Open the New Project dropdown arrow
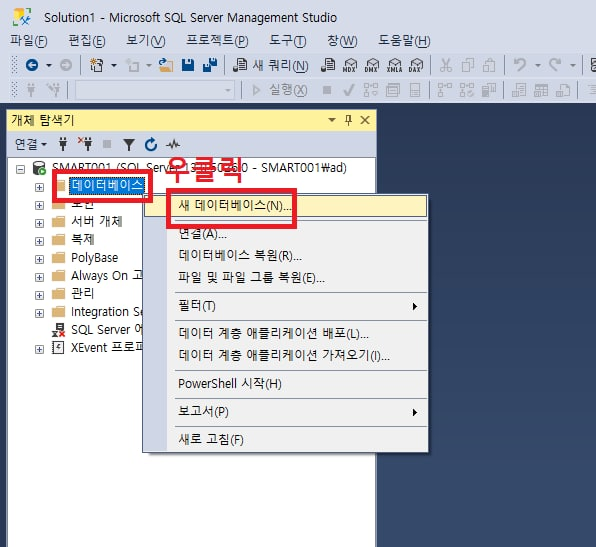The image size is (596, 547). pyautogui.click(x=114, y=65)
